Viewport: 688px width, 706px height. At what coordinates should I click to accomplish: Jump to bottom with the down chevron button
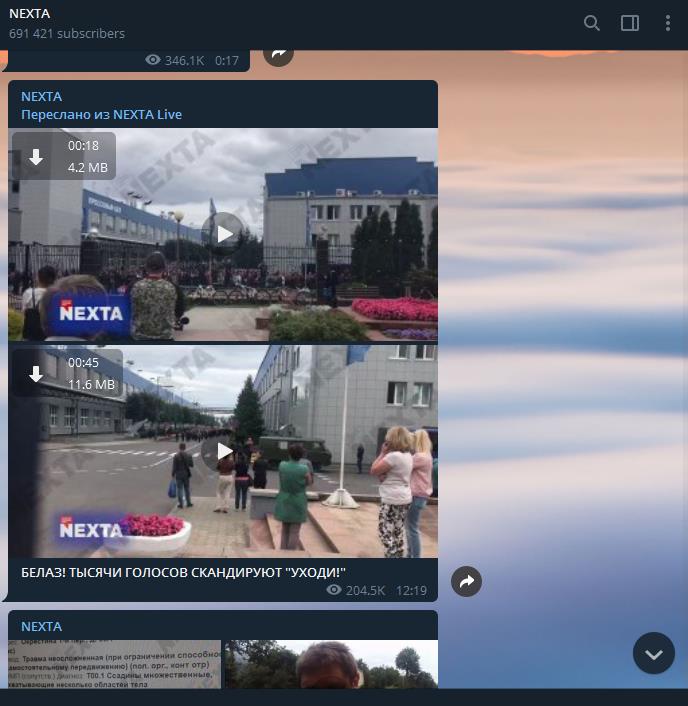pyautogui.click(x=653, y=653)
